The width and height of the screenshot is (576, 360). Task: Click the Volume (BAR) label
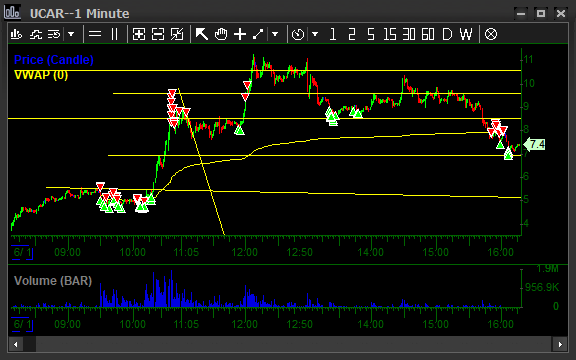53,281
